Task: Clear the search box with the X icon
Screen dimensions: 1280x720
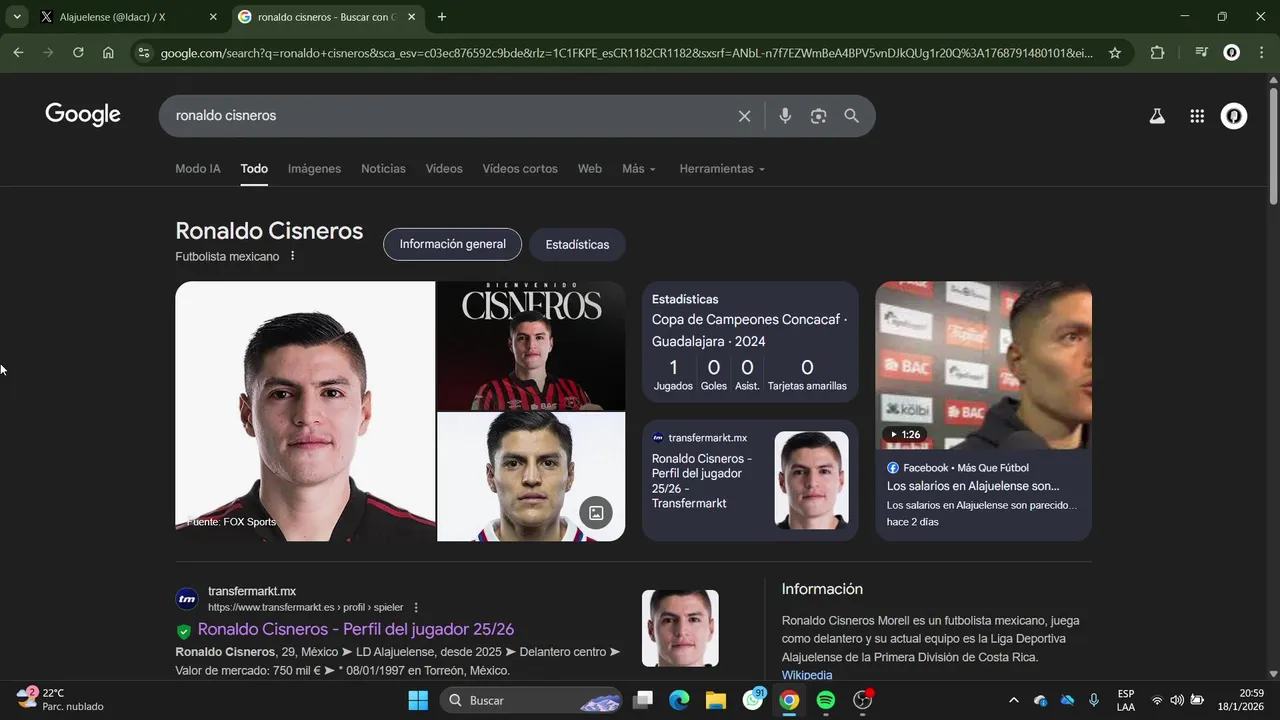Action: pos(744,116)
